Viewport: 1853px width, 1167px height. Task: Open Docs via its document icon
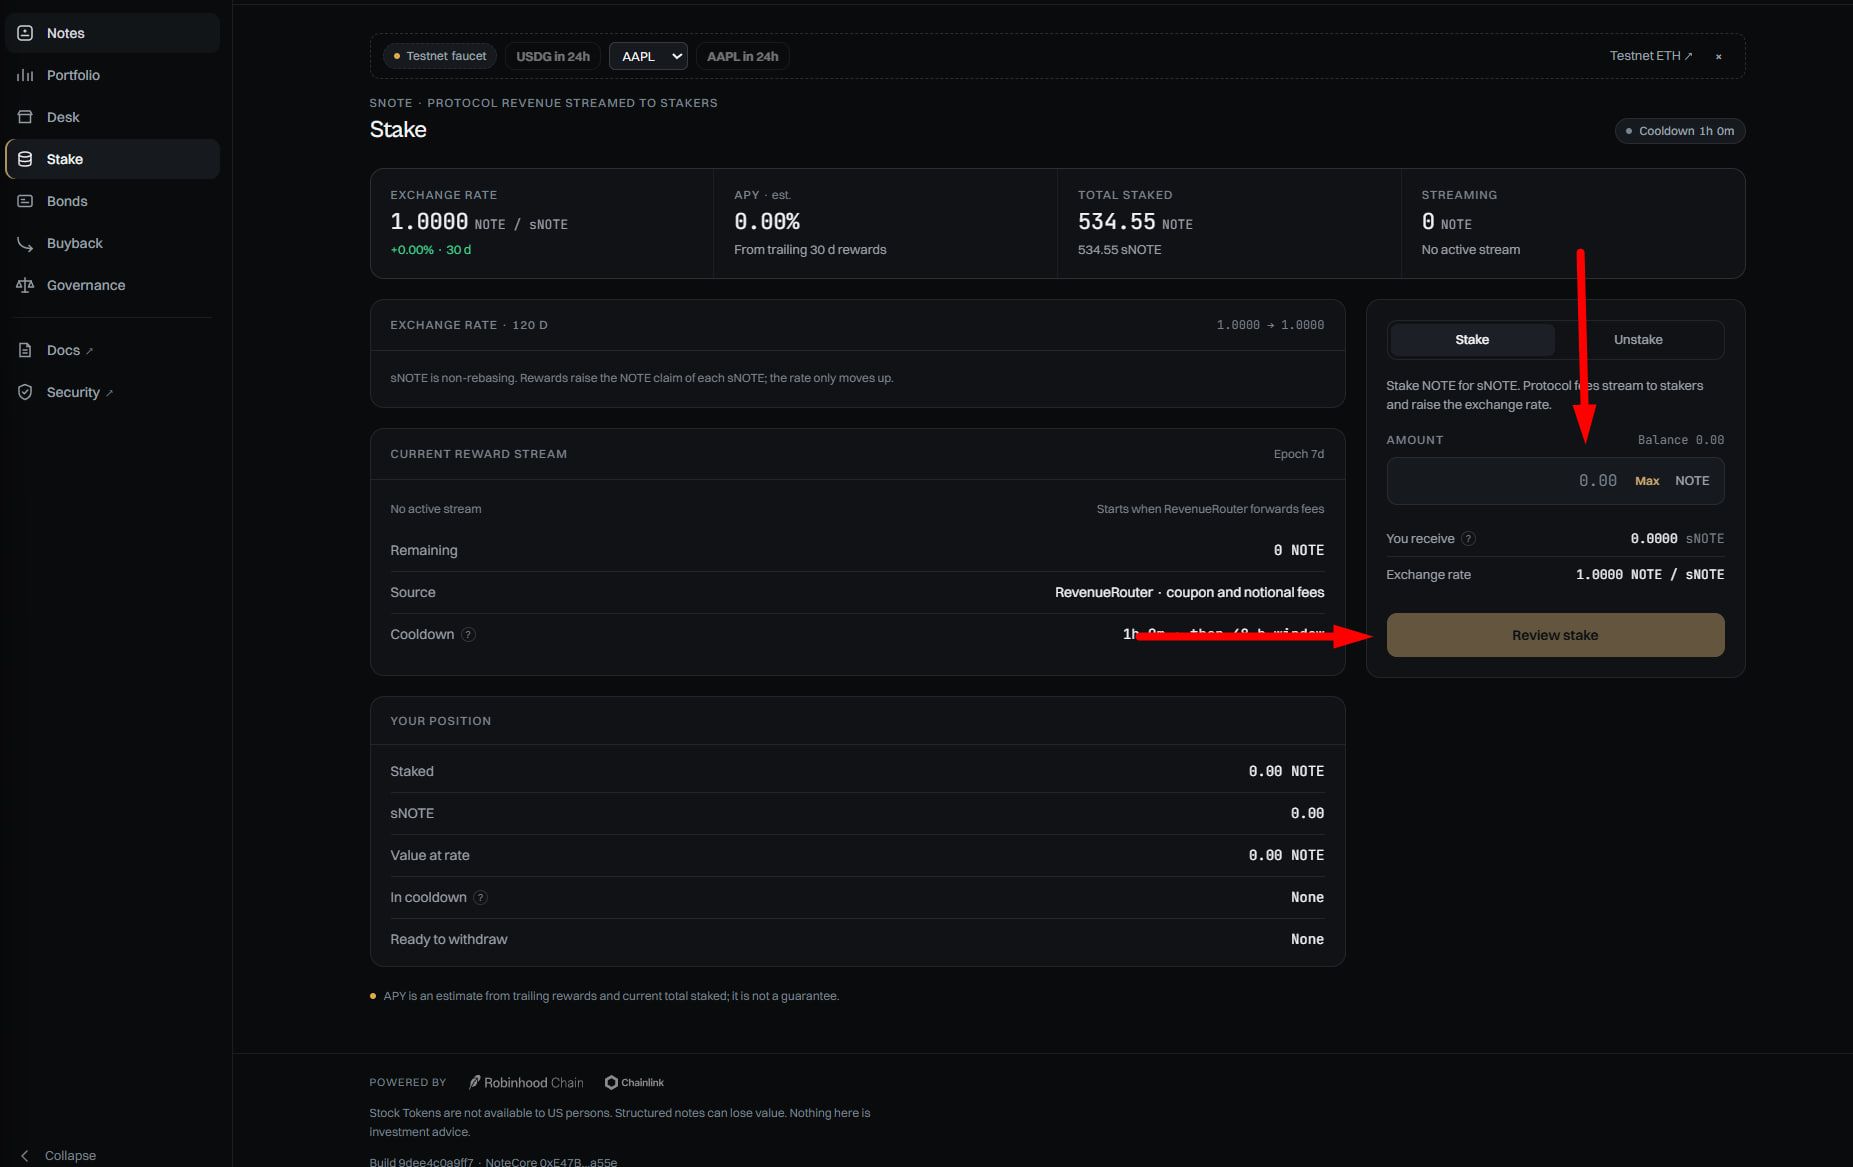(x=25, y=350)
